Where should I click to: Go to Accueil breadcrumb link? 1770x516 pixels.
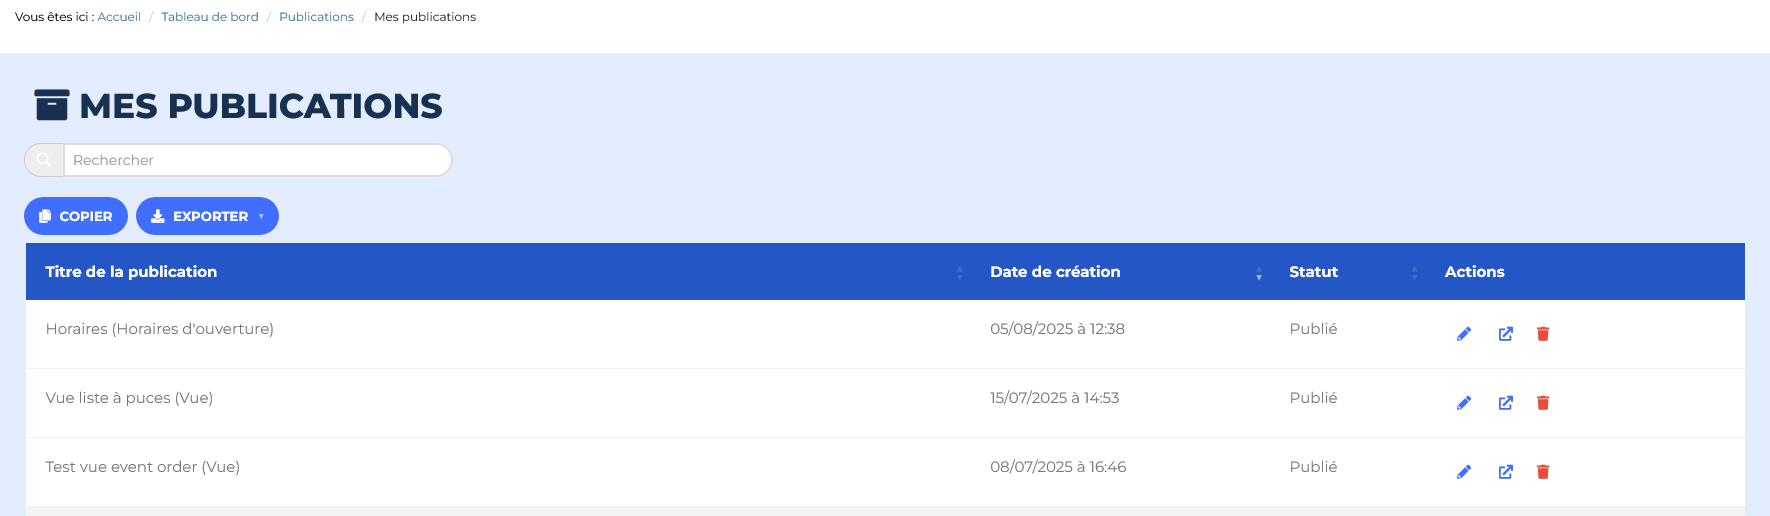pyautogui.click(x=119, y=17)
